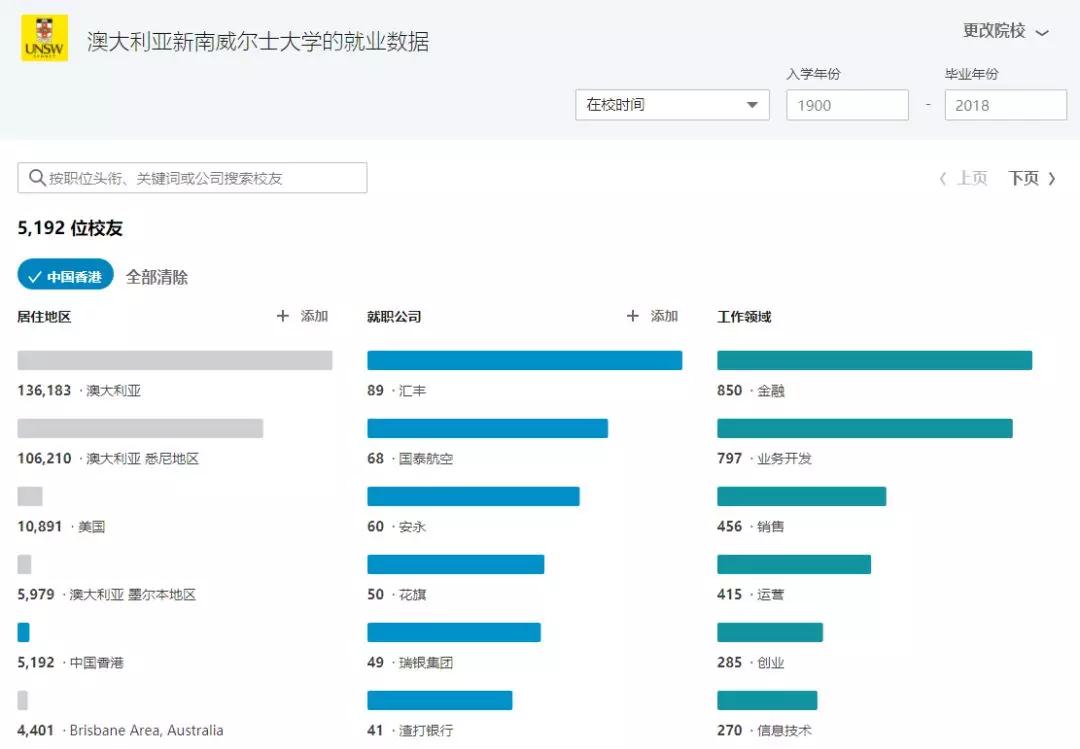
Task: Select the 汇丰 company bar
Action: click(x=524, y=360)
